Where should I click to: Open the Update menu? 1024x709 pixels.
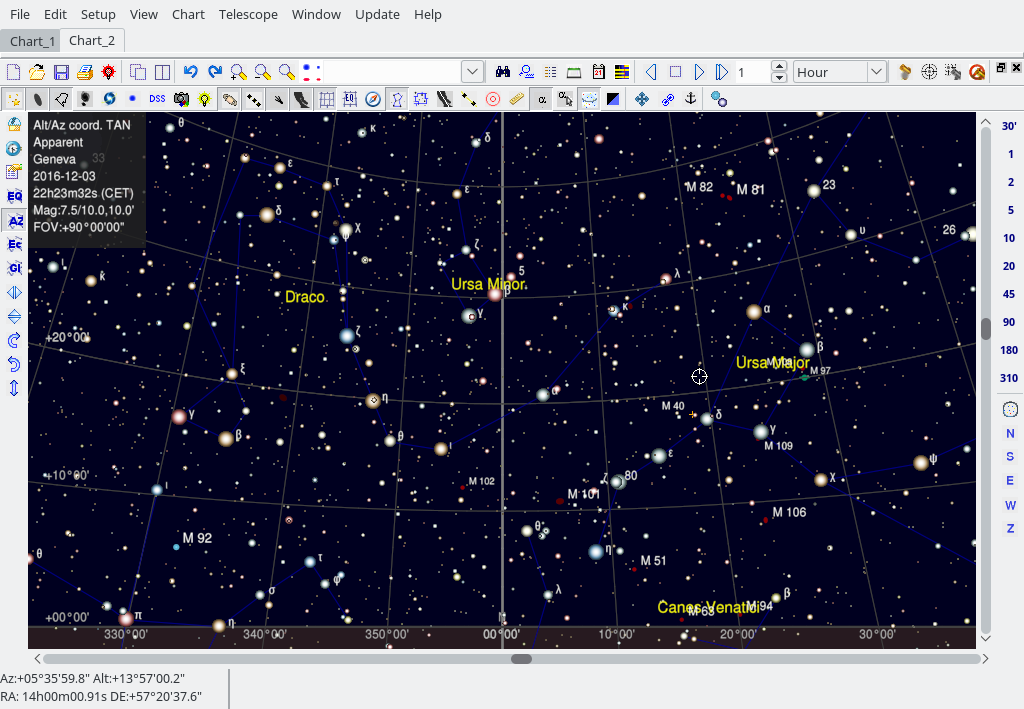(377, 14)
